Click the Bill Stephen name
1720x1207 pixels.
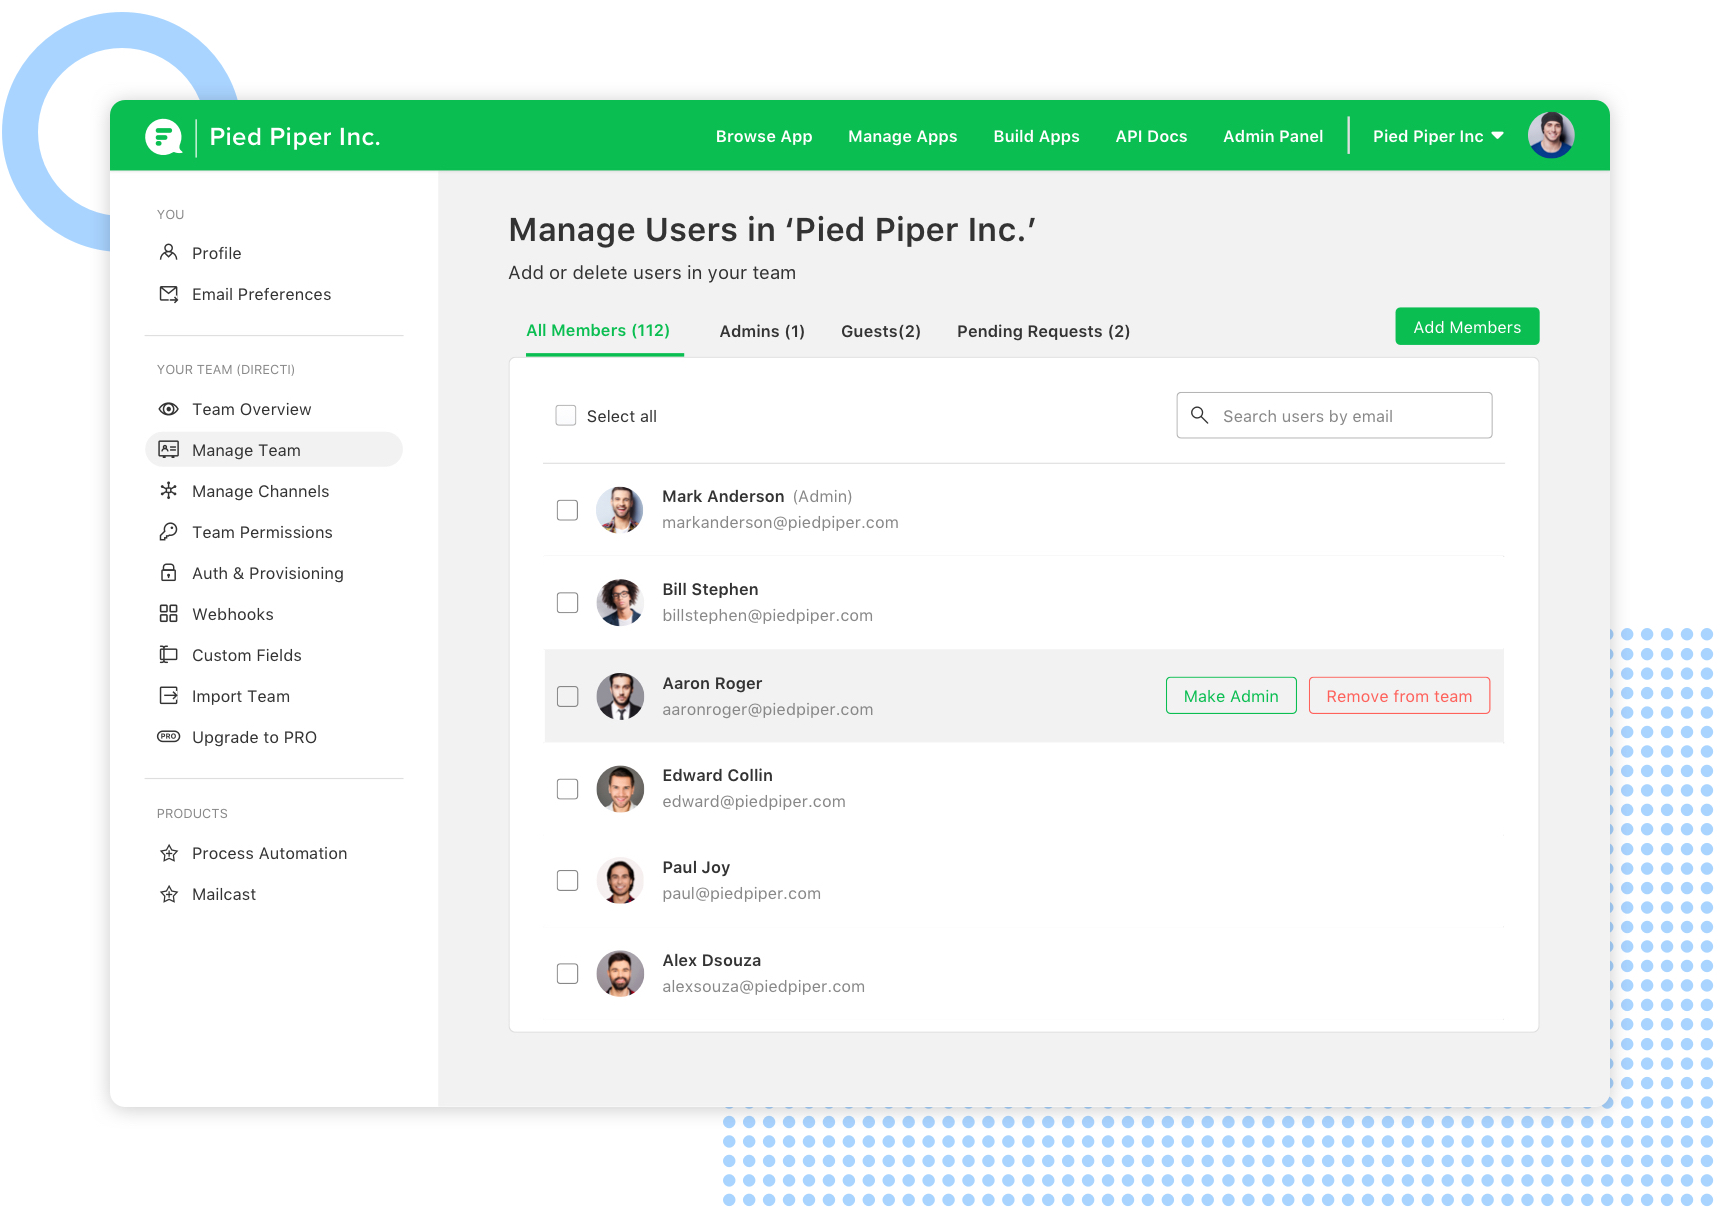710,589
